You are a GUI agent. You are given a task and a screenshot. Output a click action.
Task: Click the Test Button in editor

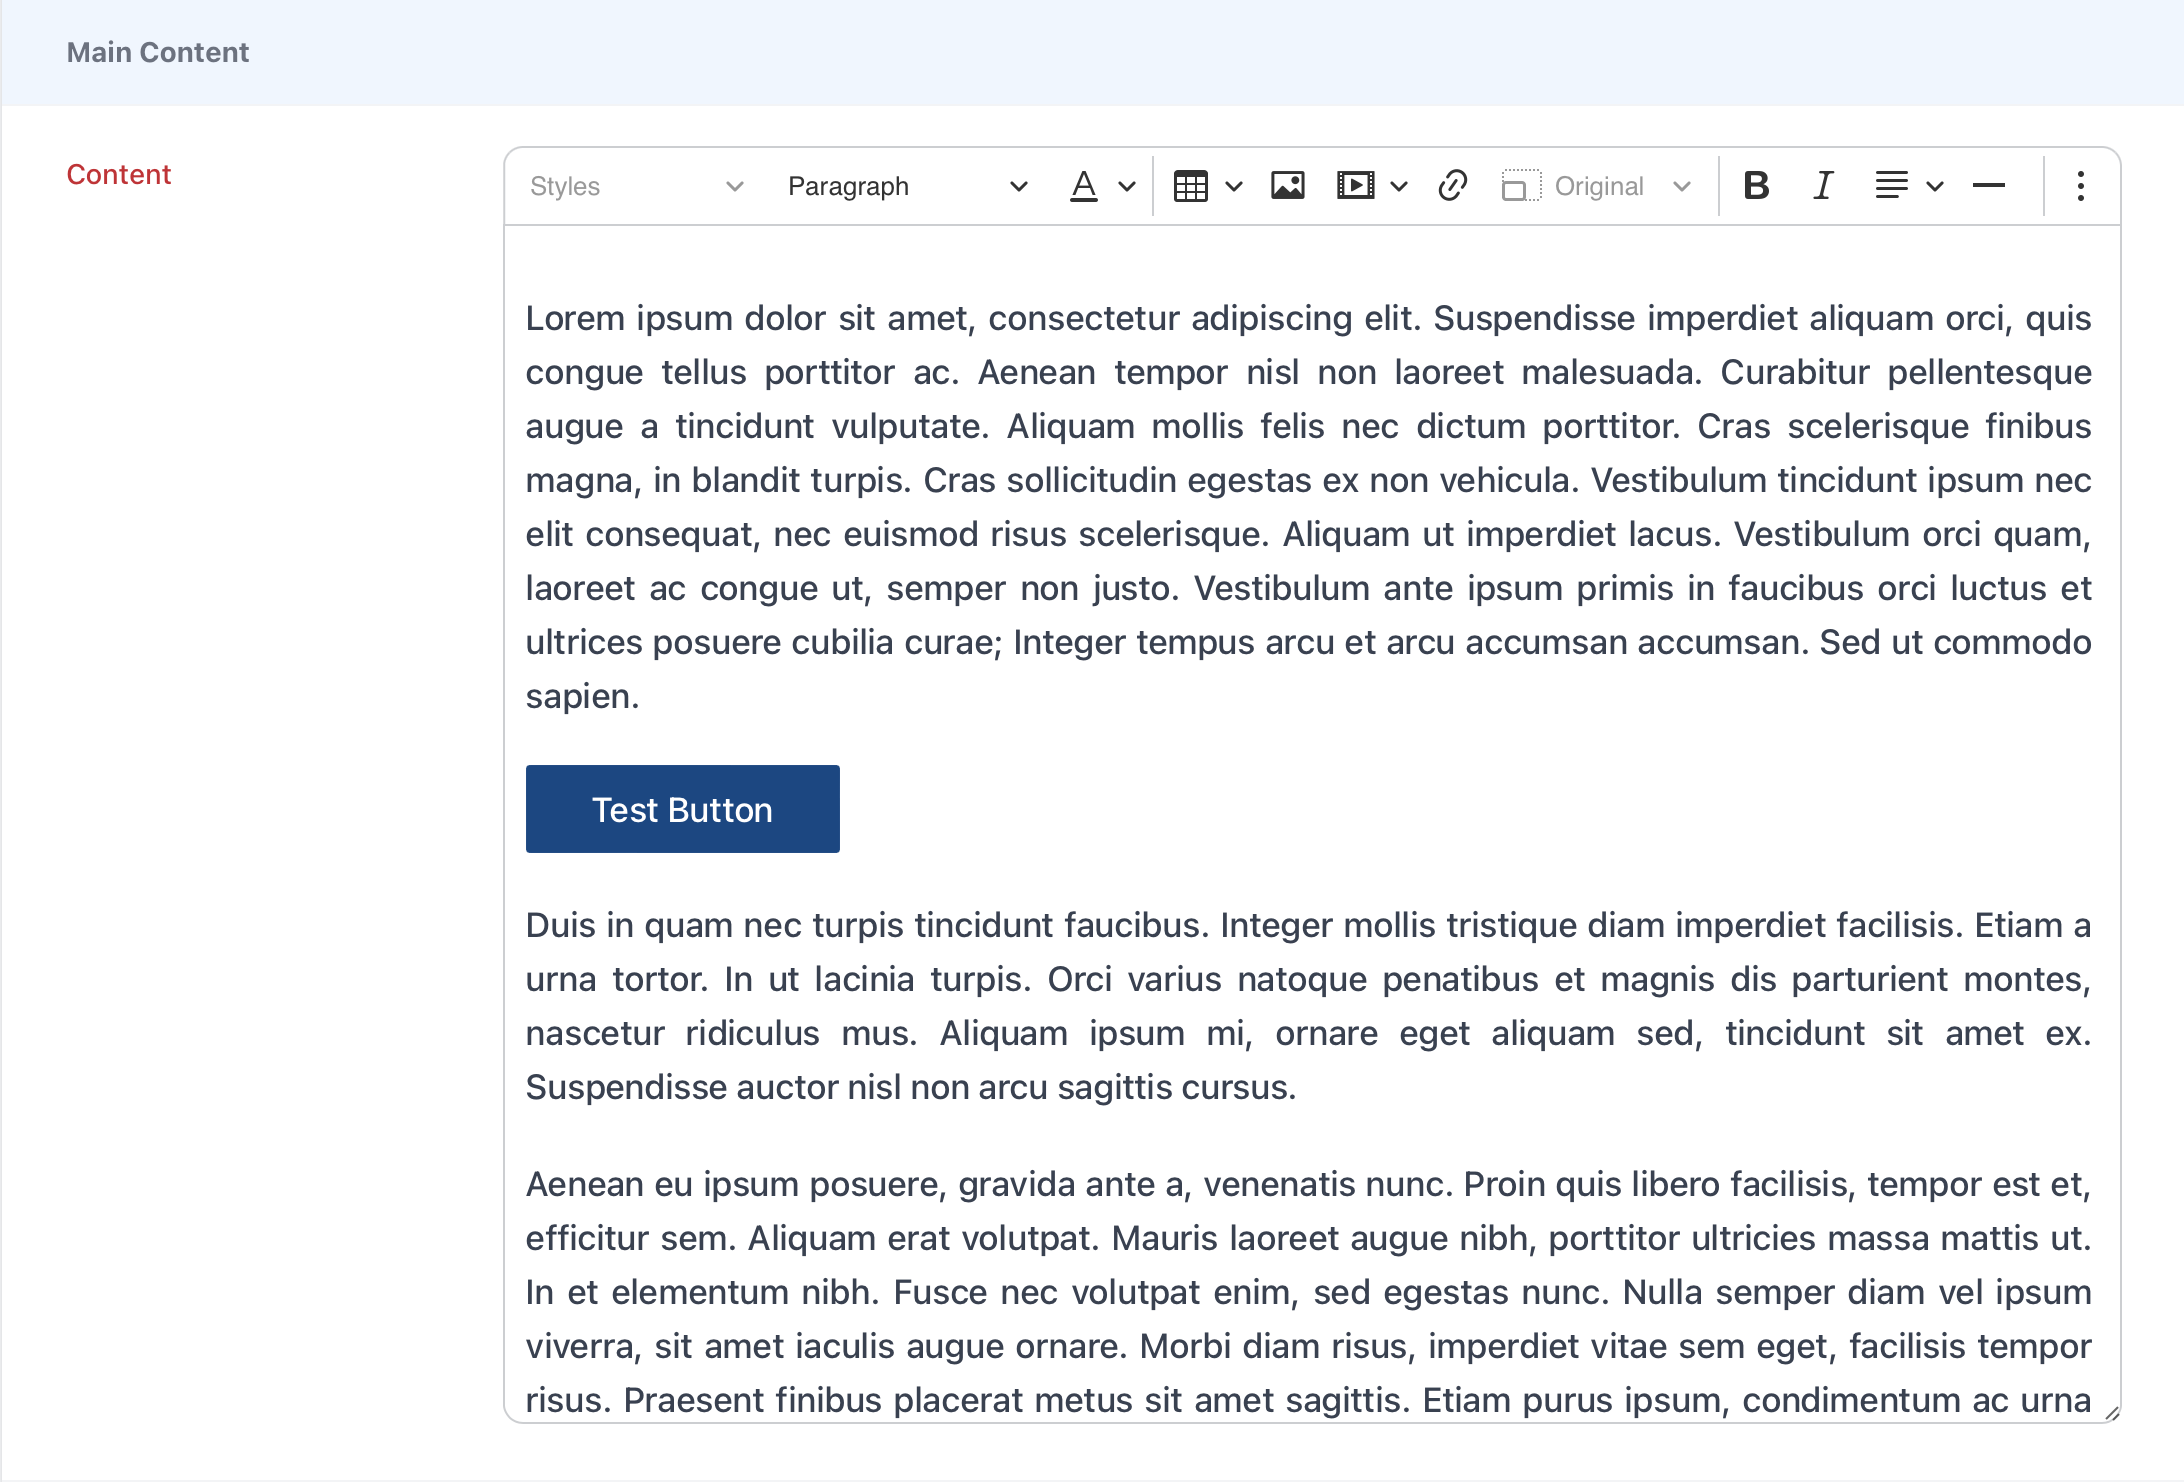coord(683,809)
